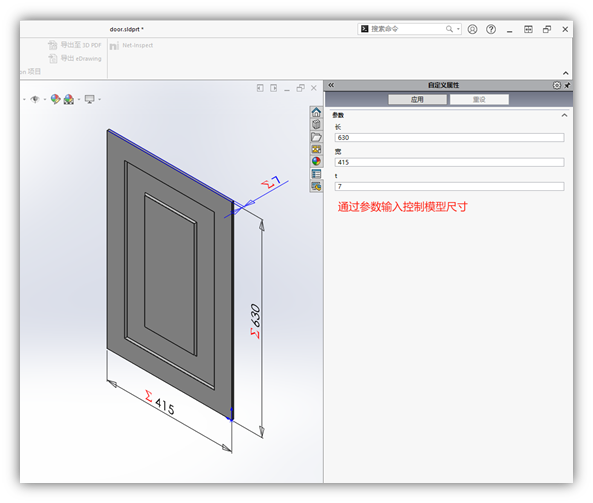Open Hide/Show Items dropdown arrow

45,99
